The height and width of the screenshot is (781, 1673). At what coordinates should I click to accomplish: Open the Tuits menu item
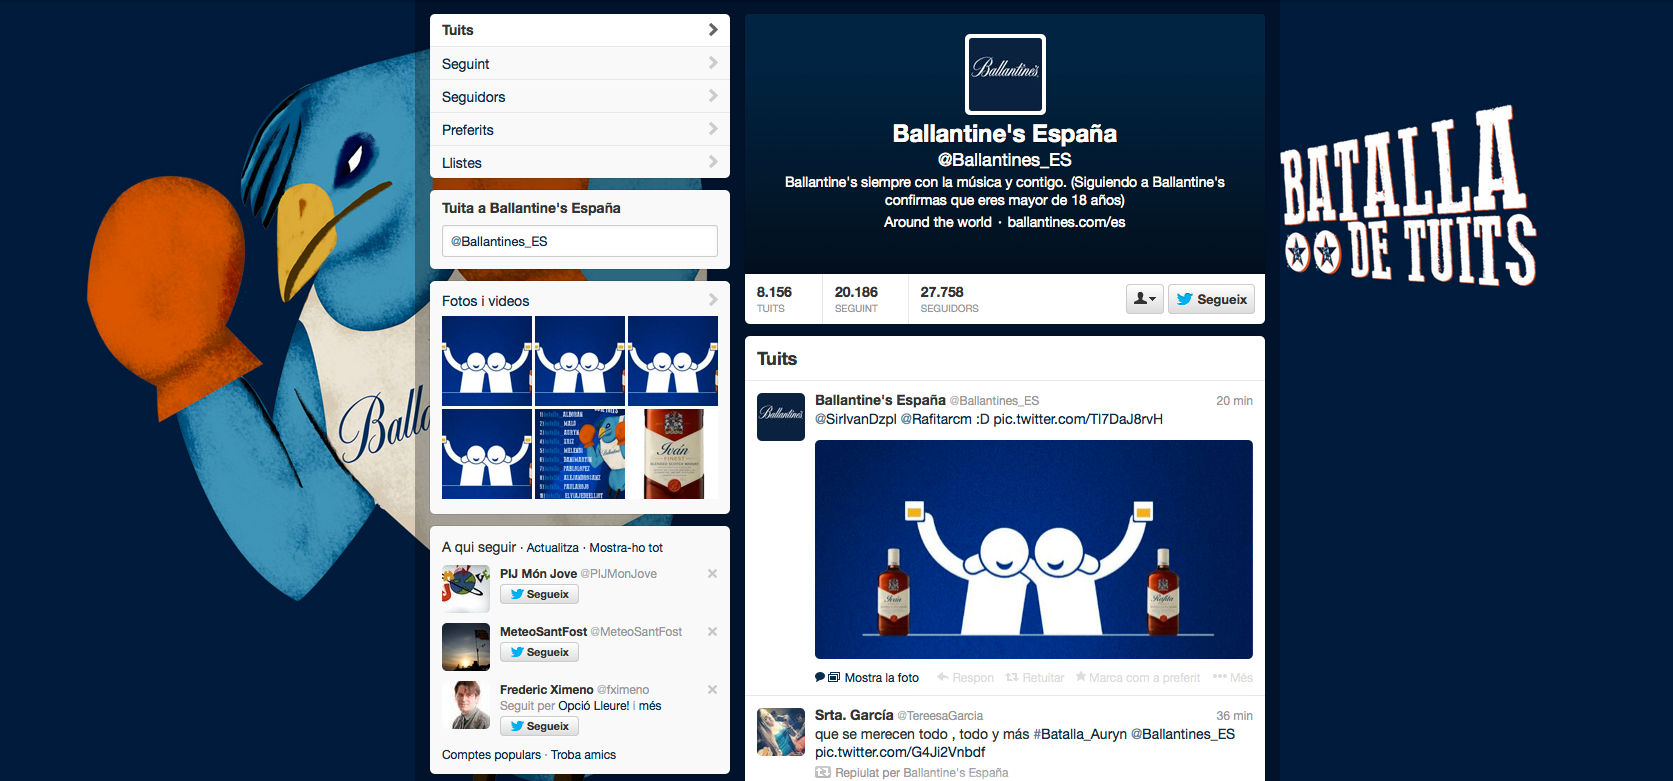click(580, 30)
